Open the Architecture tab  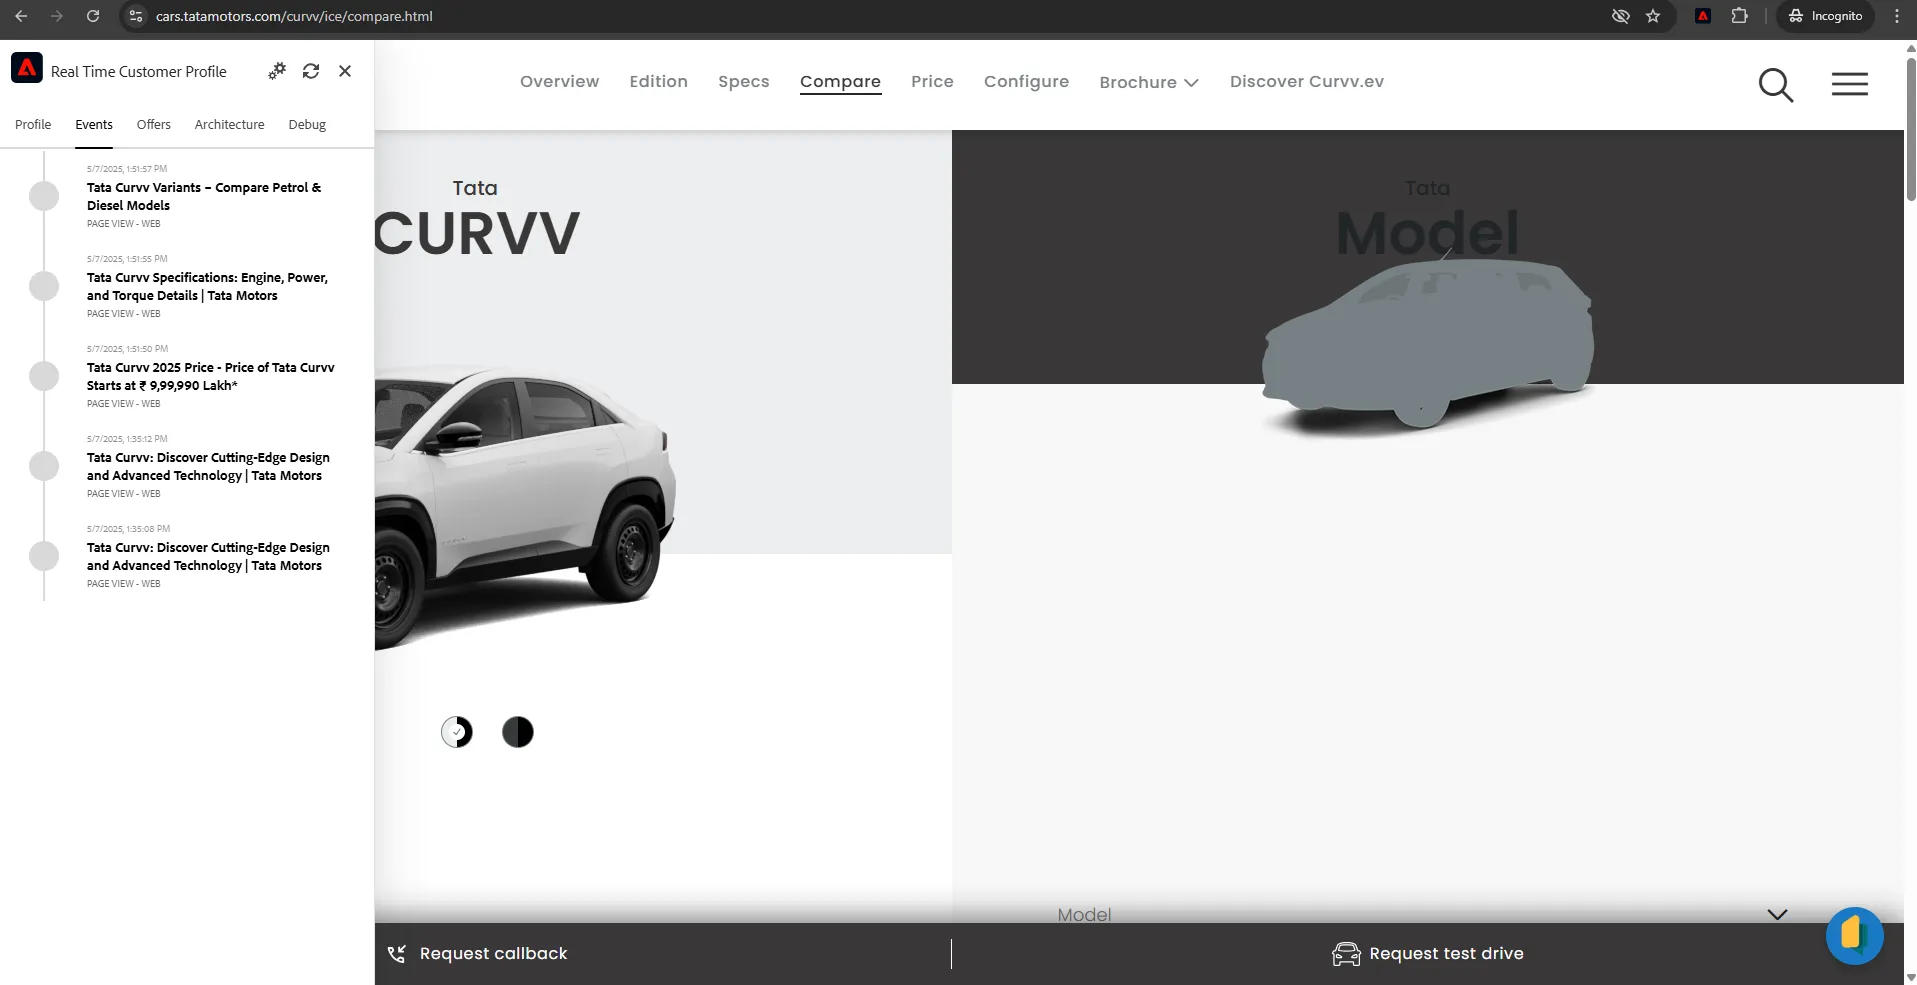[x=230, y=125]
